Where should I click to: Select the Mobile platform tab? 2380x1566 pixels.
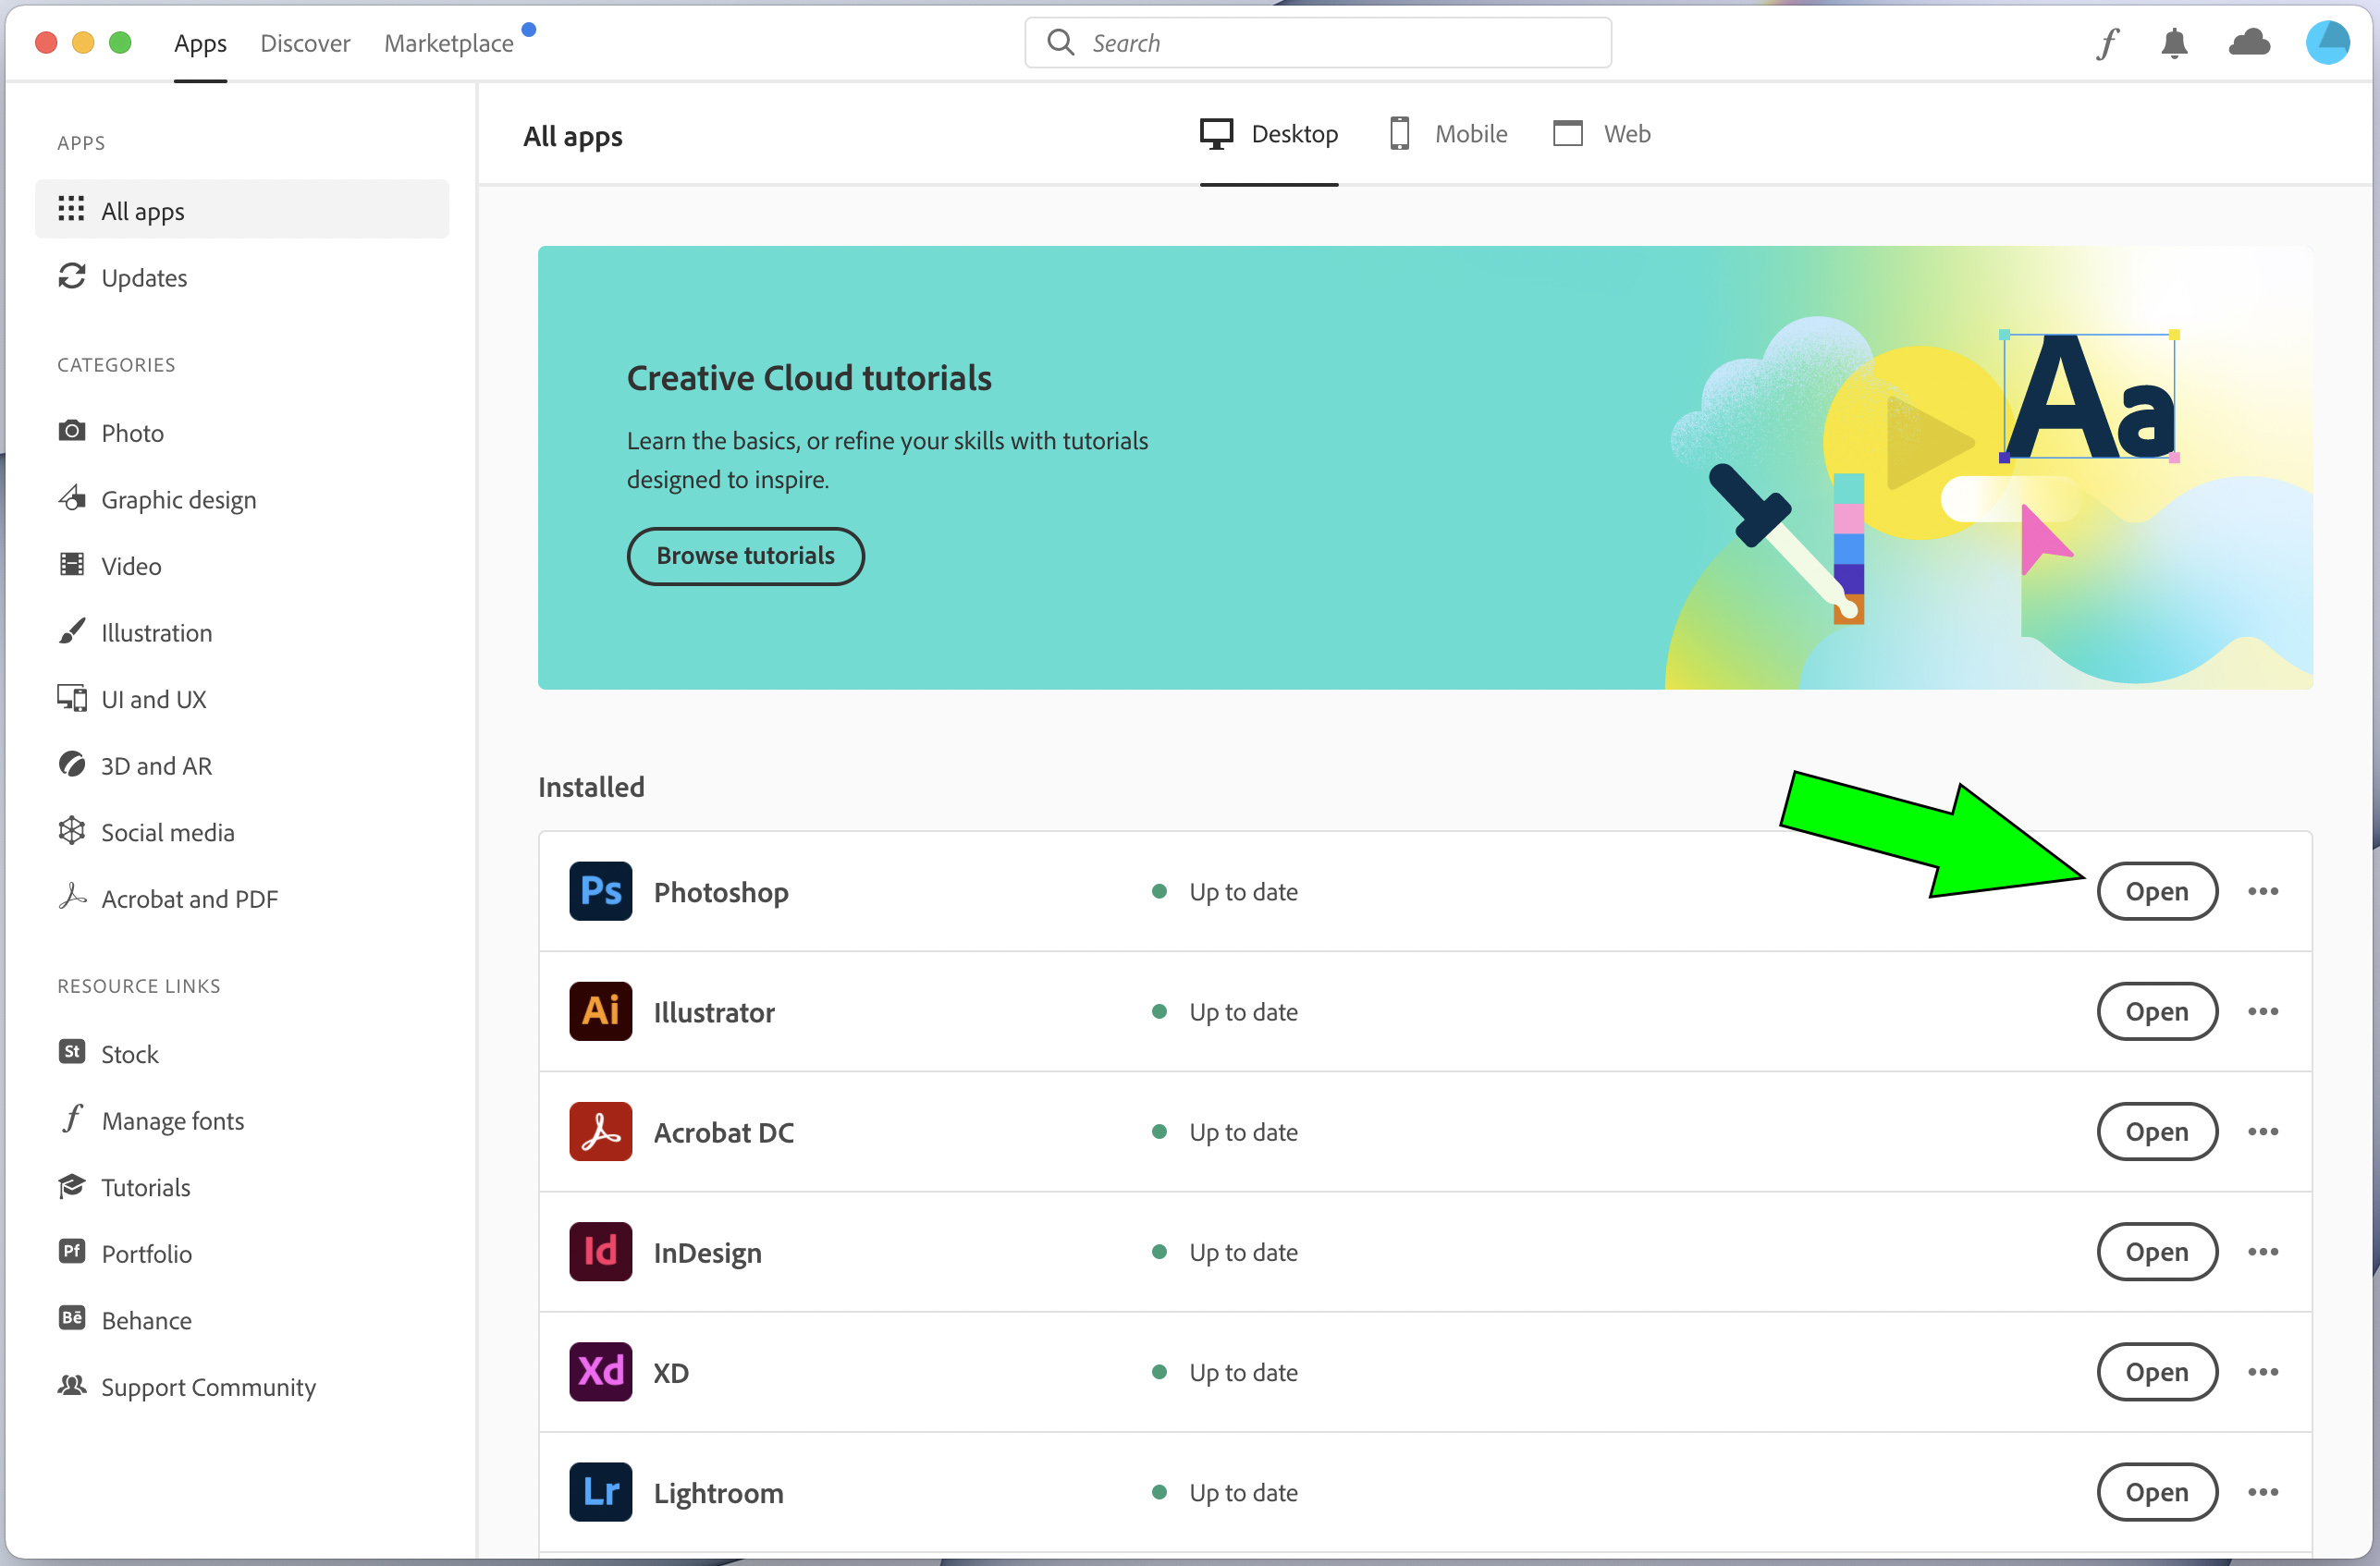[x=1447, y=134]
